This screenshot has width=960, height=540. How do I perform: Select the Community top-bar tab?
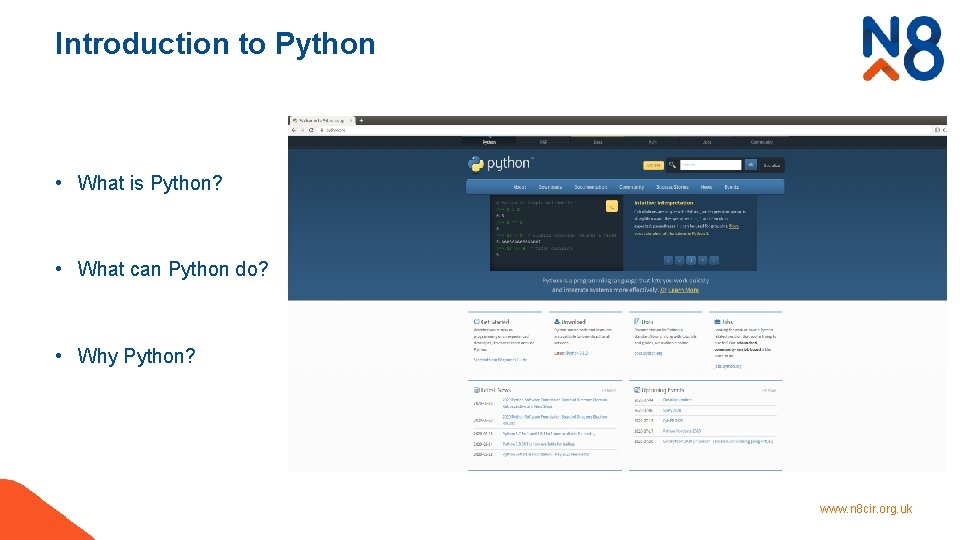762,142
